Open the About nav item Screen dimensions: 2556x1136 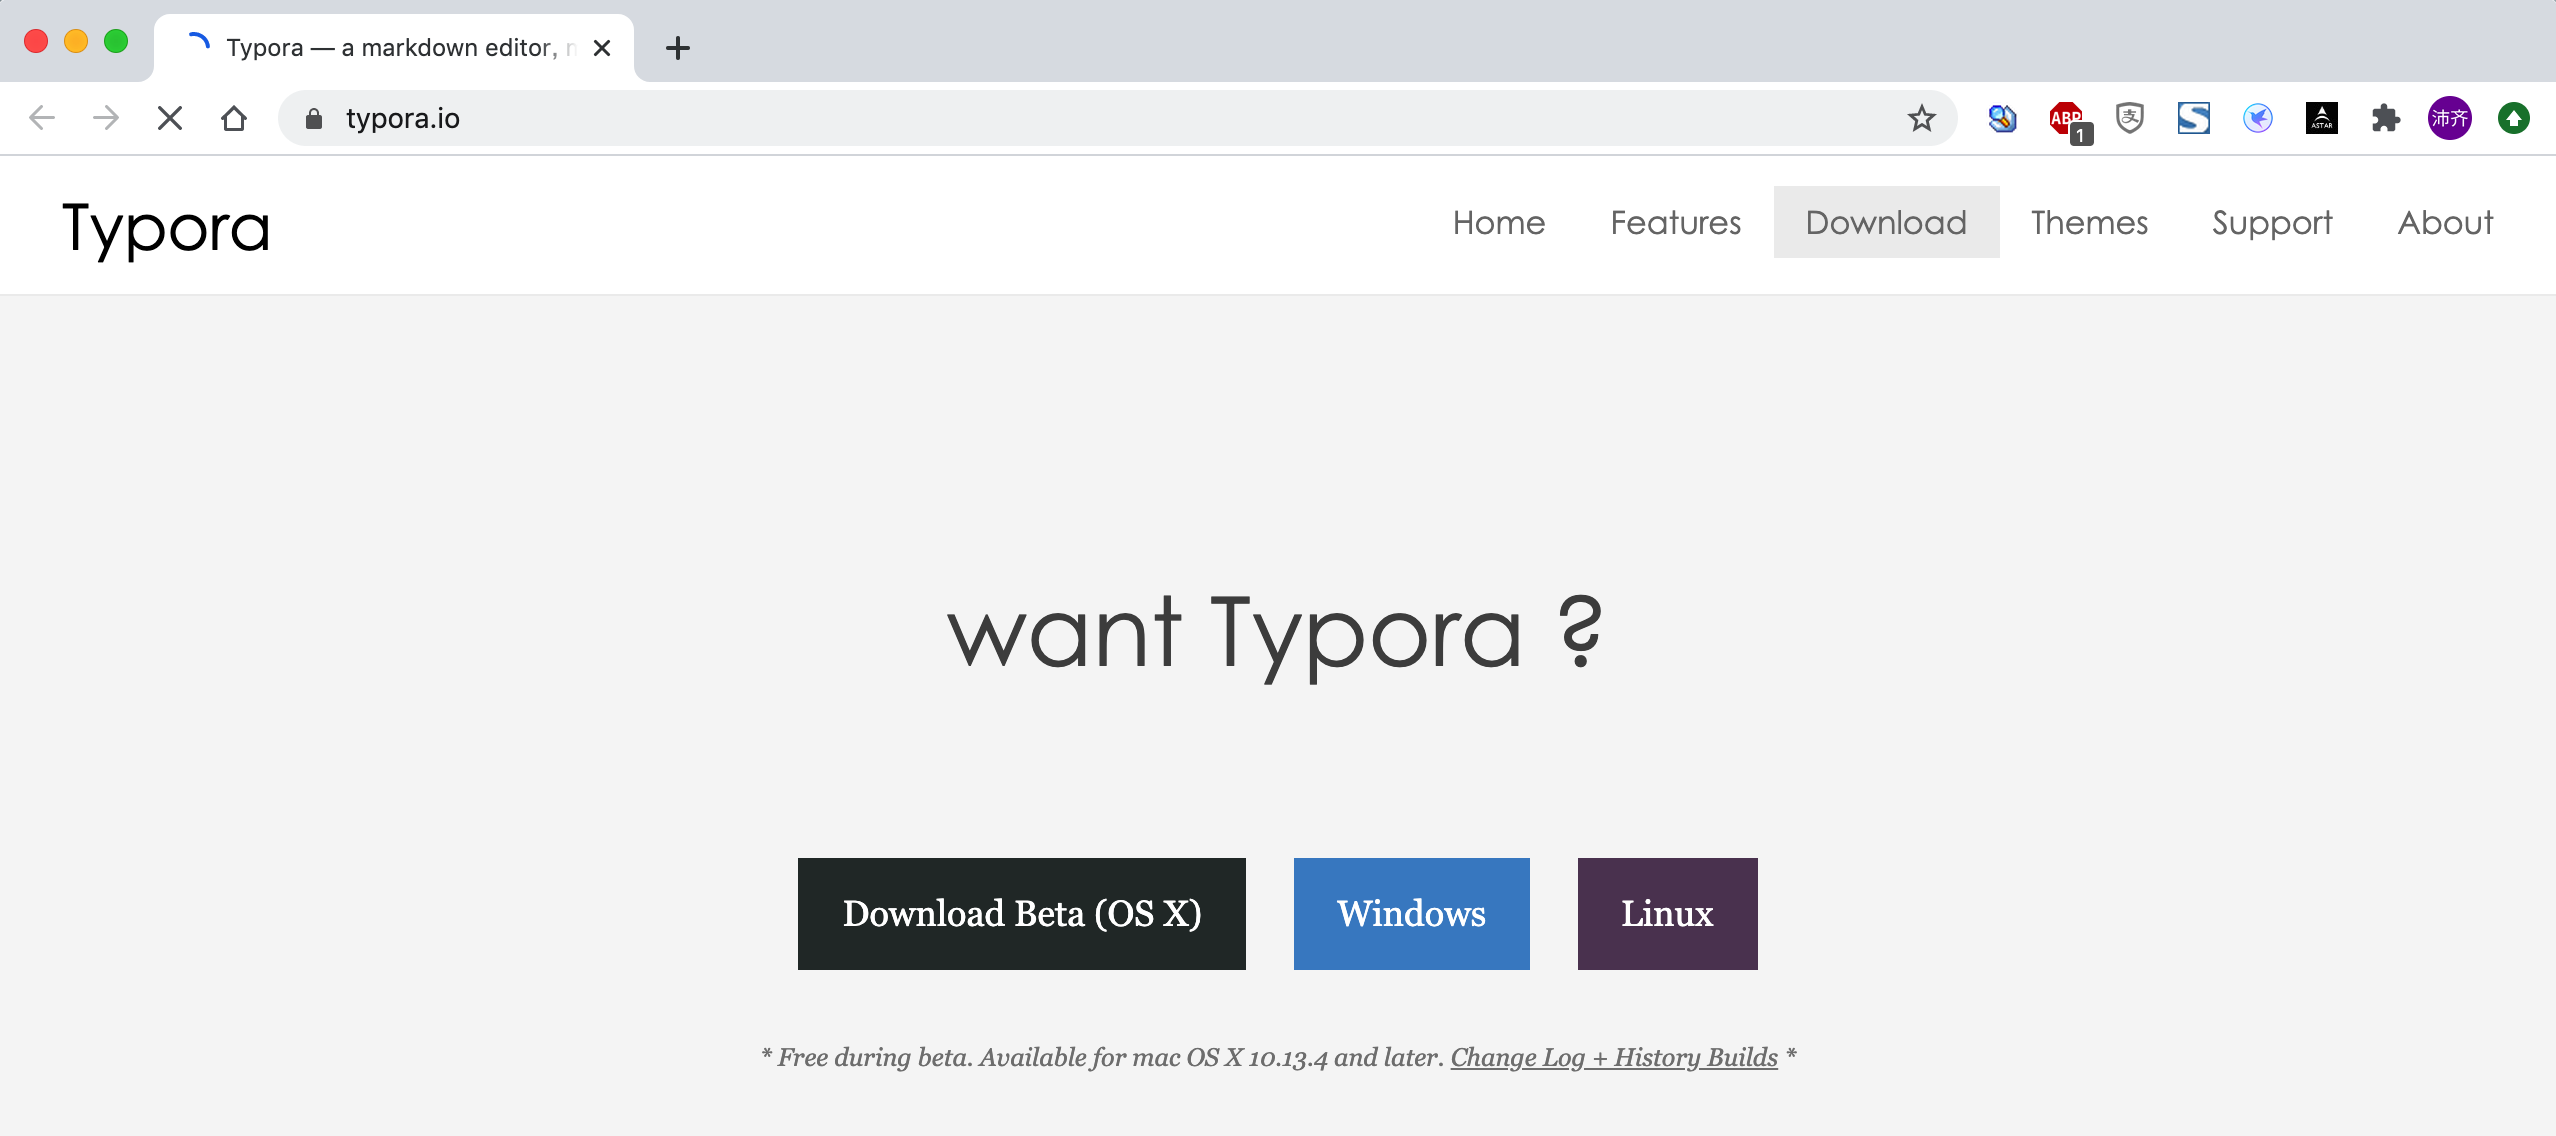(2446, 222)
